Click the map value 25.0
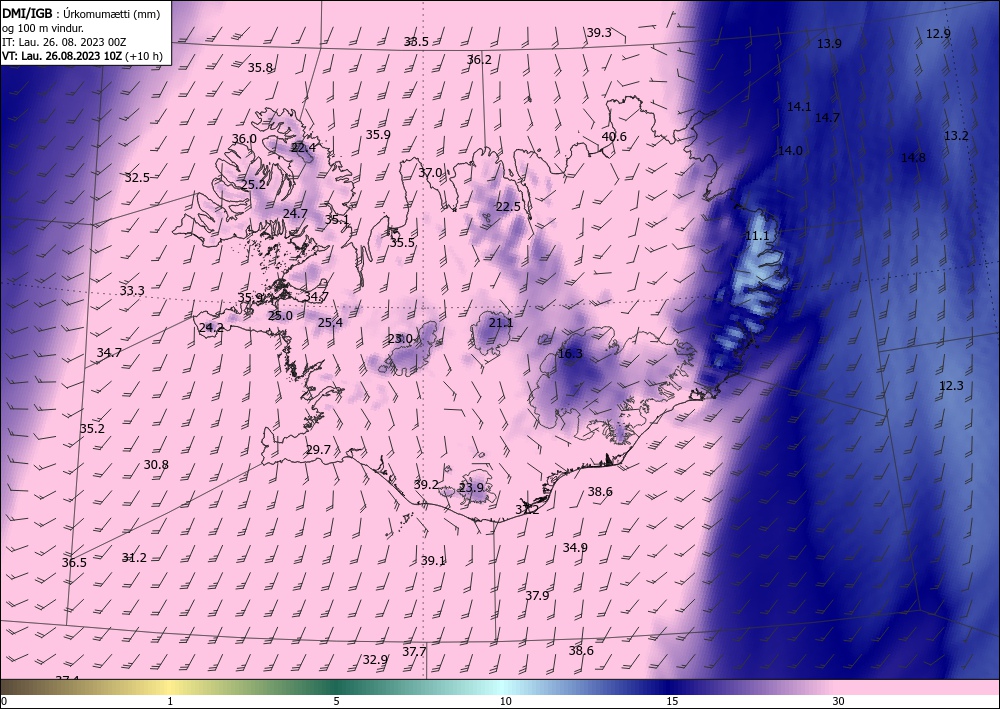The image size is (1000, 709). pos(280,316)
